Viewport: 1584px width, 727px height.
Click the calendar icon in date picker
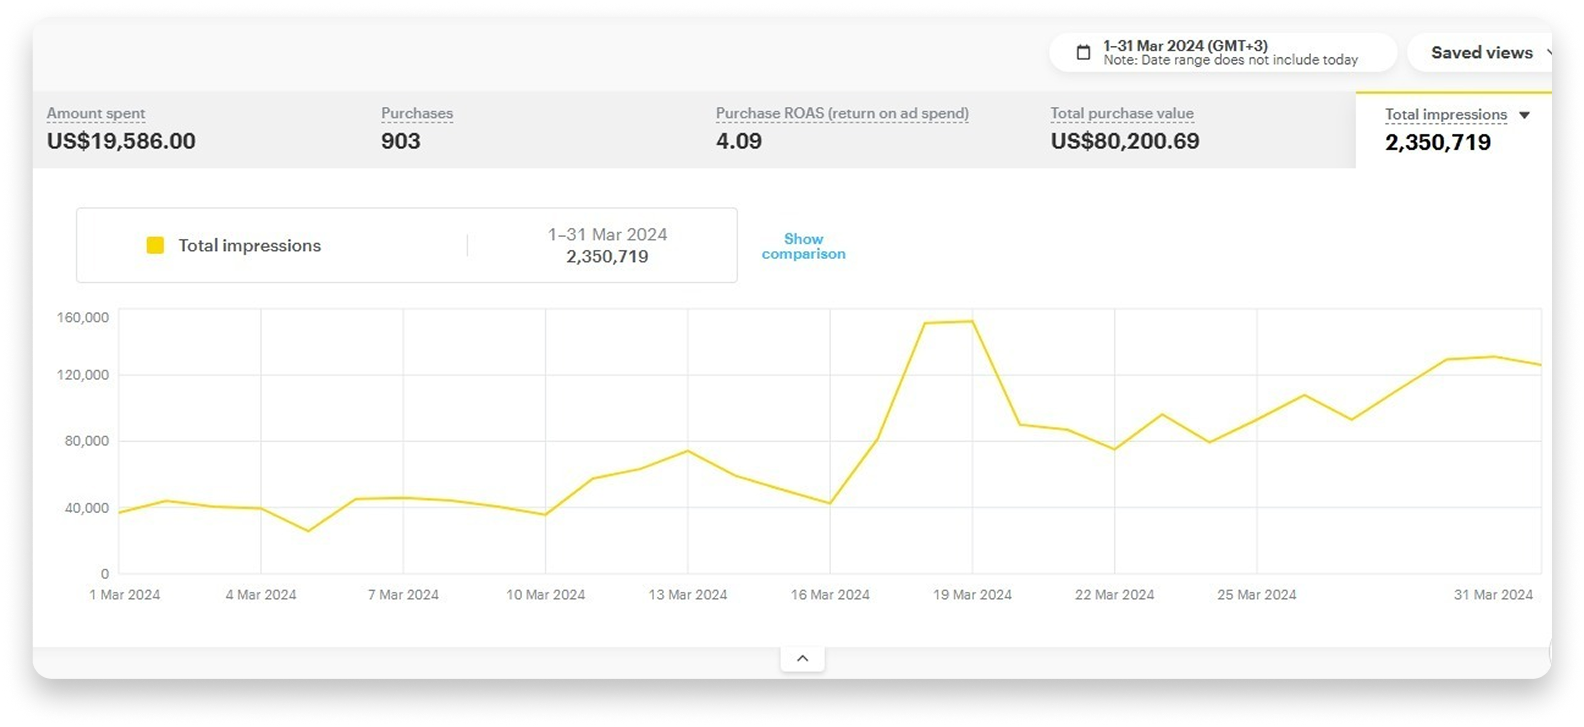[1083, 53]
